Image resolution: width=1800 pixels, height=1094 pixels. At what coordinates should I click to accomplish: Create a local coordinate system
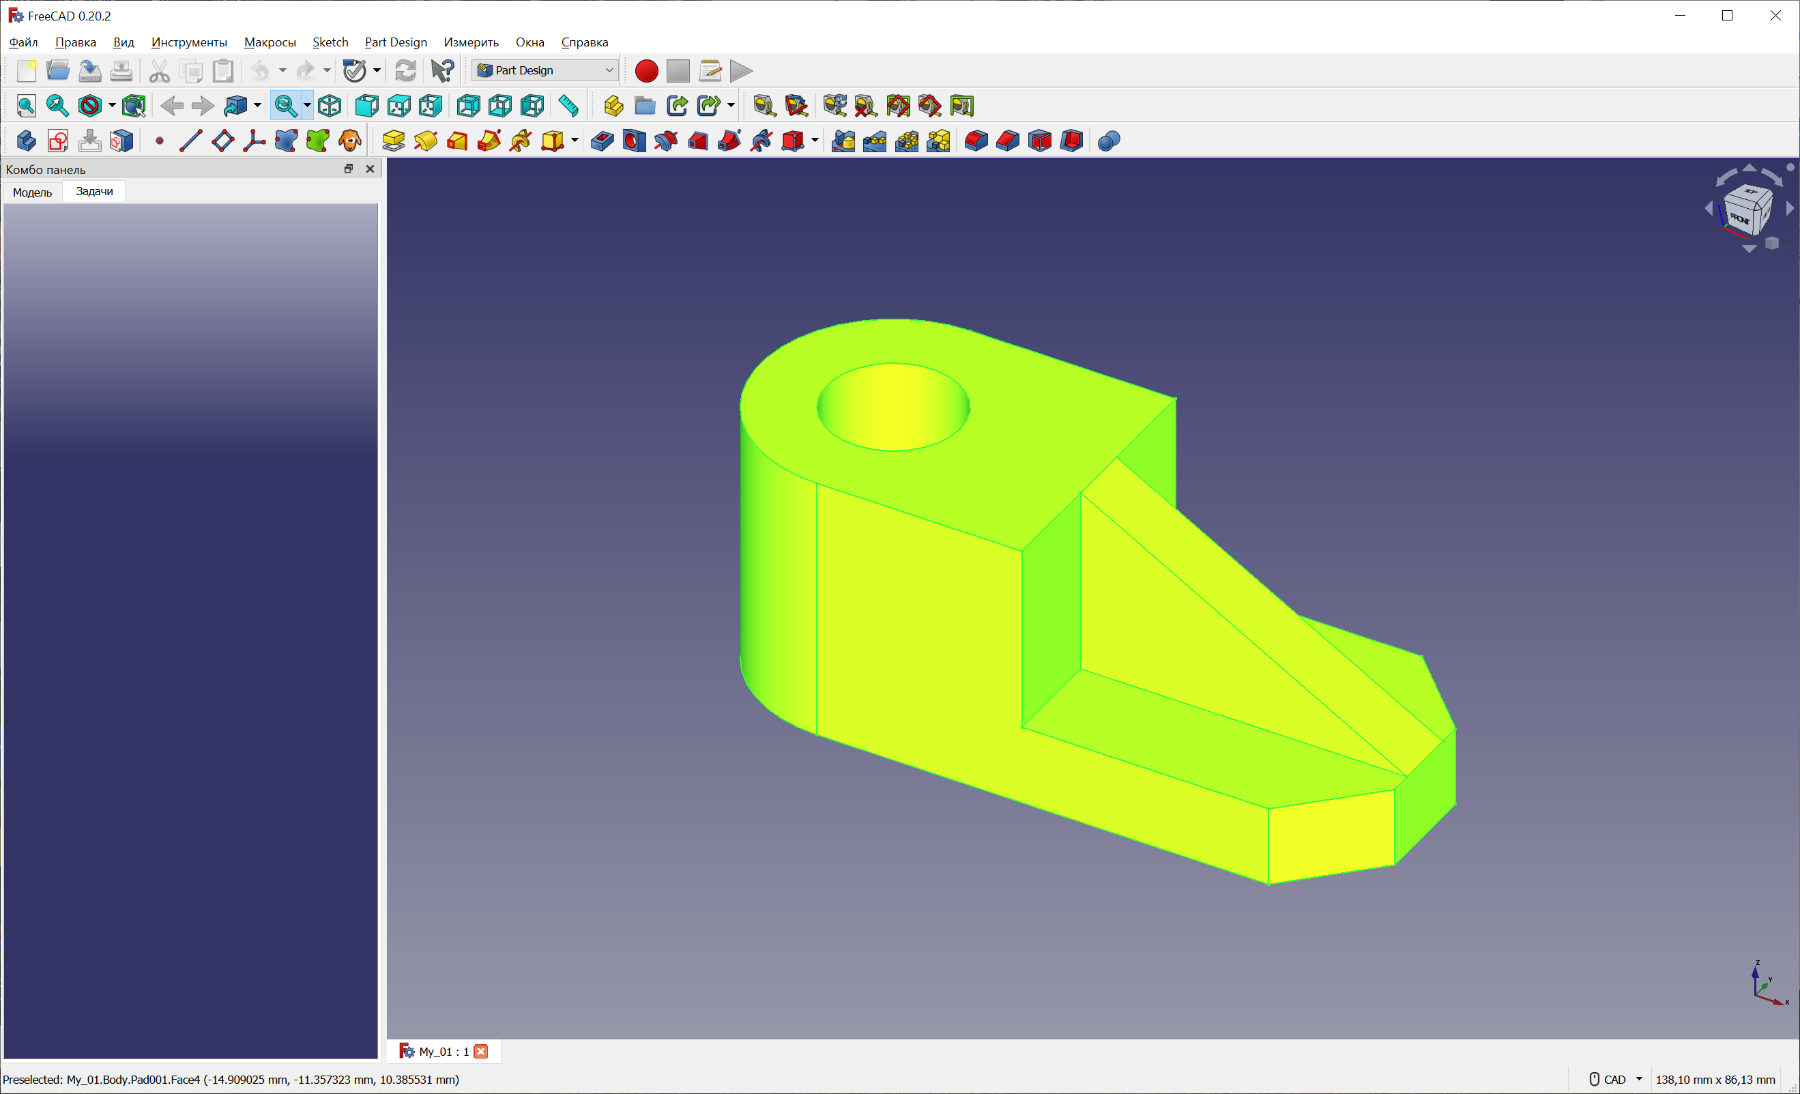point(254,141)
